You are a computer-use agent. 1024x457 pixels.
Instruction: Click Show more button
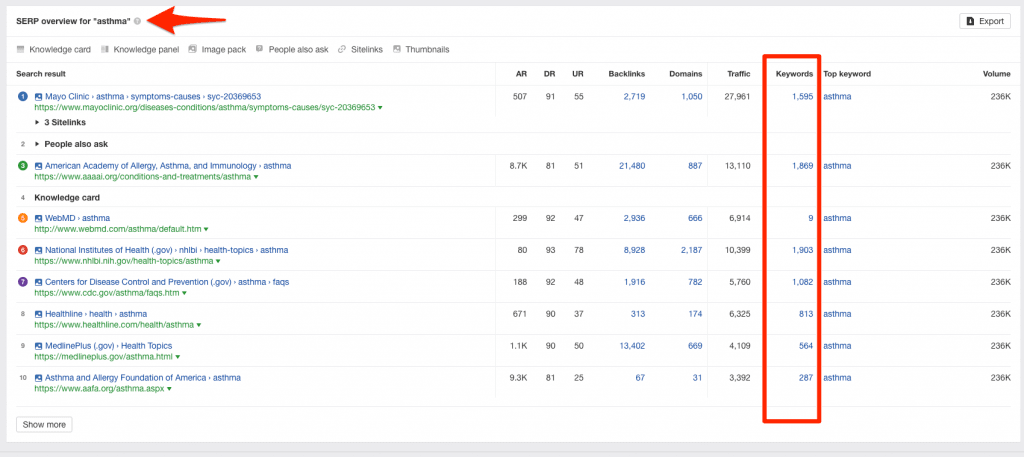point(44,424)
